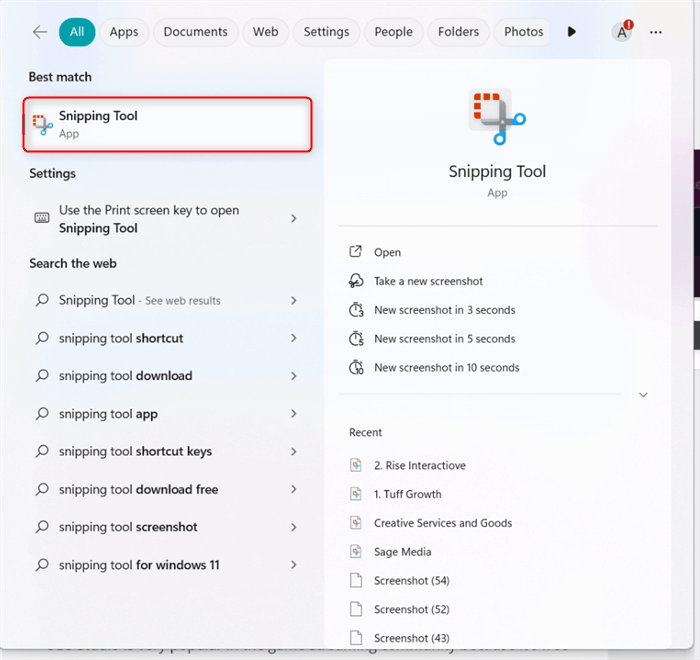Switch to the Documents filter tab
700x660 pixels.
(x=196, y=32)
